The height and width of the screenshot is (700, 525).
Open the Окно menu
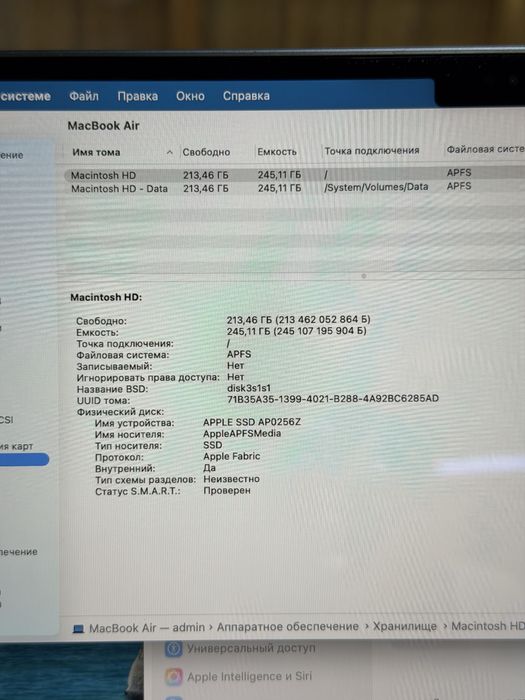(x=190, y=96)
